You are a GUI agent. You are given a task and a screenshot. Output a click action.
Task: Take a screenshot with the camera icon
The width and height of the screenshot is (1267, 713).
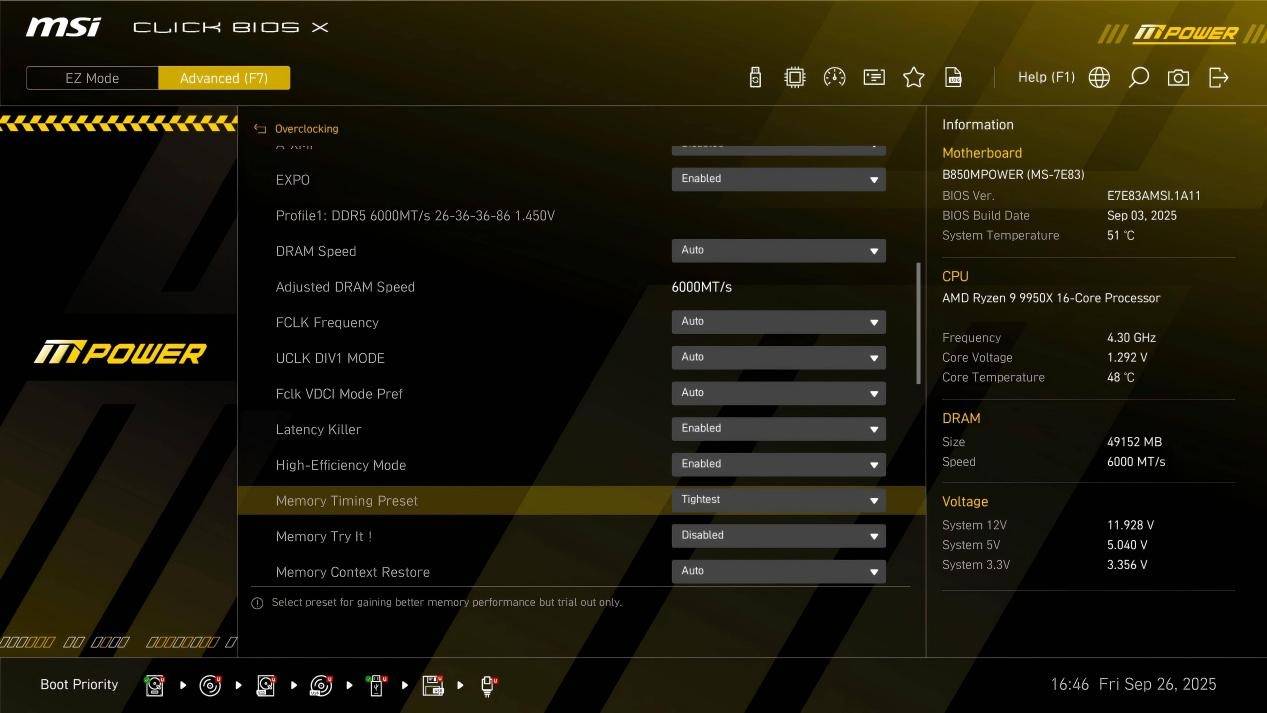click(1178, 78)
